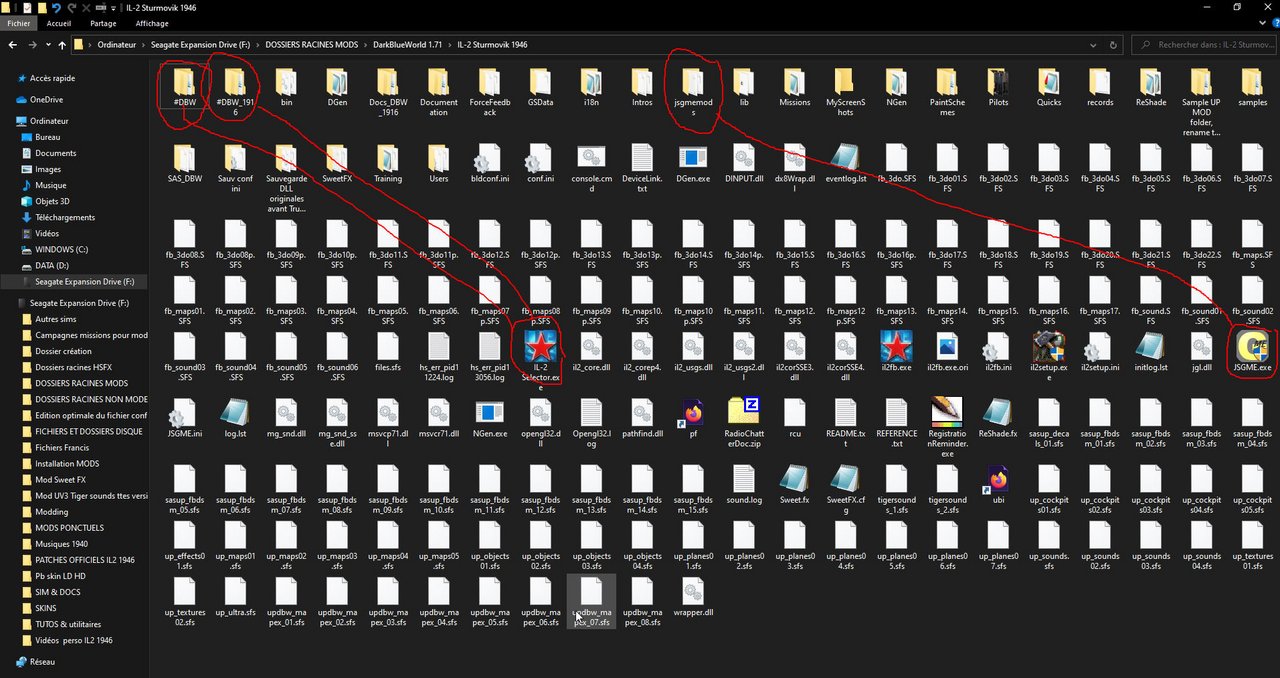
Task: Select the updbw_mapex_07.sfs file
Action: [x=591, y=602]
